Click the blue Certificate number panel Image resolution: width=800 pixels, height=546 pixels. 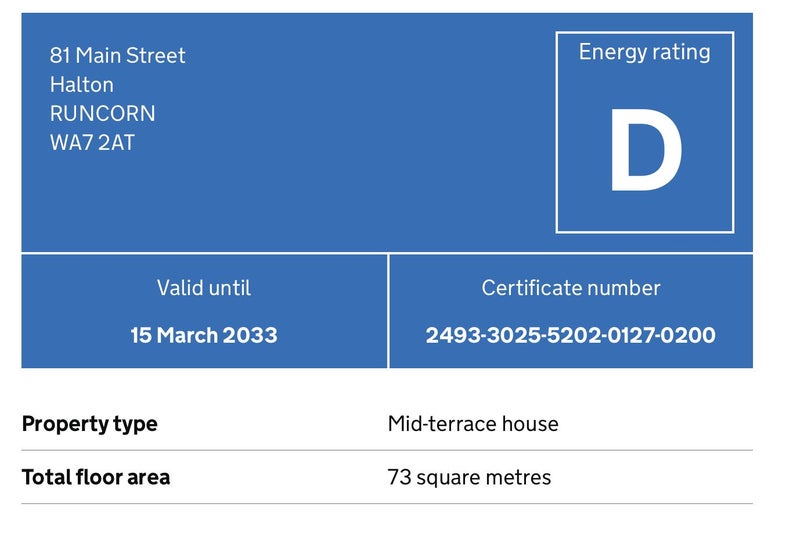[x=571, y=311]
